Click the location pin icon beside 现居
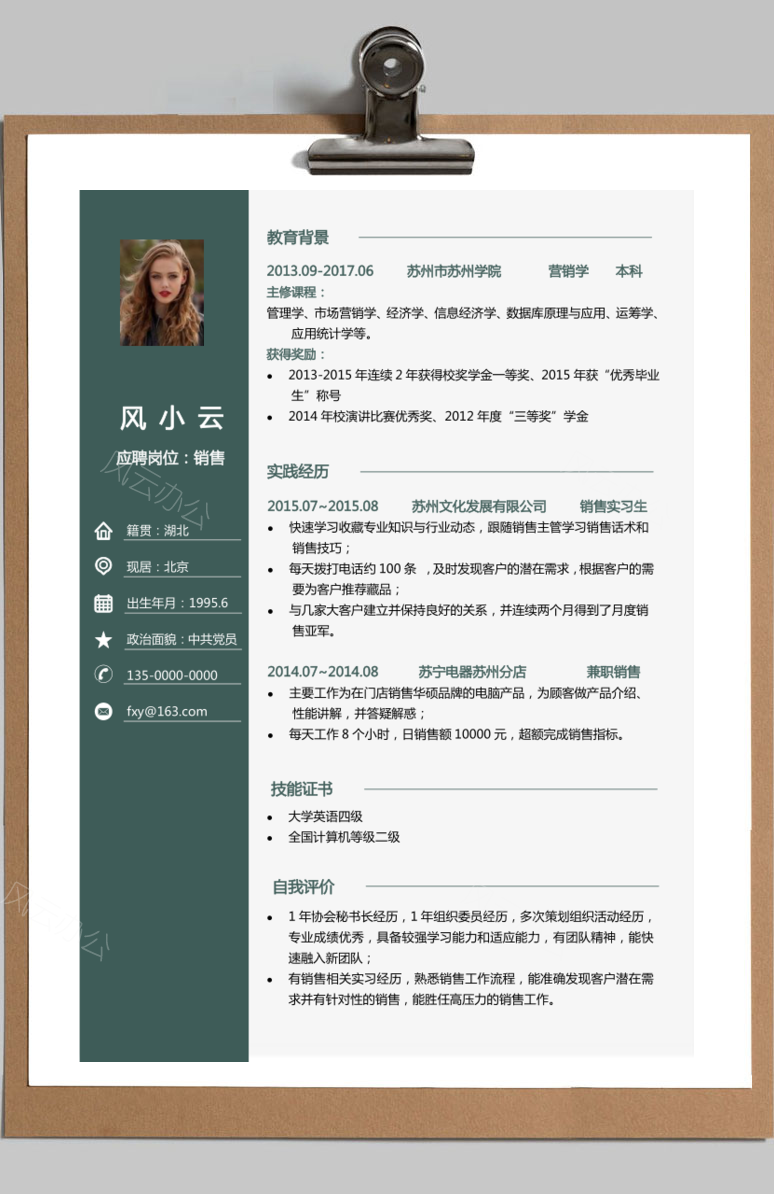774x1194 pixels. coord(104,566)
